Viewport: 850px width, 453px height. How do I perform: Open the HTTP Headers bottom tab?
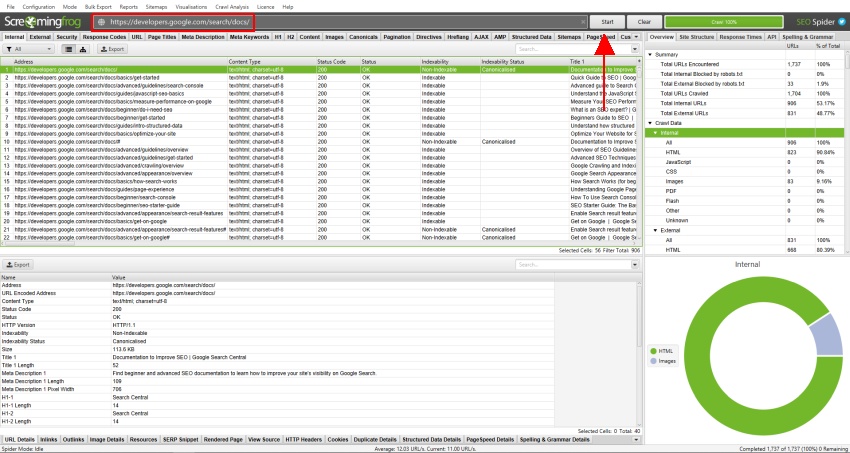pyautogui.click(x=304, y=439)
